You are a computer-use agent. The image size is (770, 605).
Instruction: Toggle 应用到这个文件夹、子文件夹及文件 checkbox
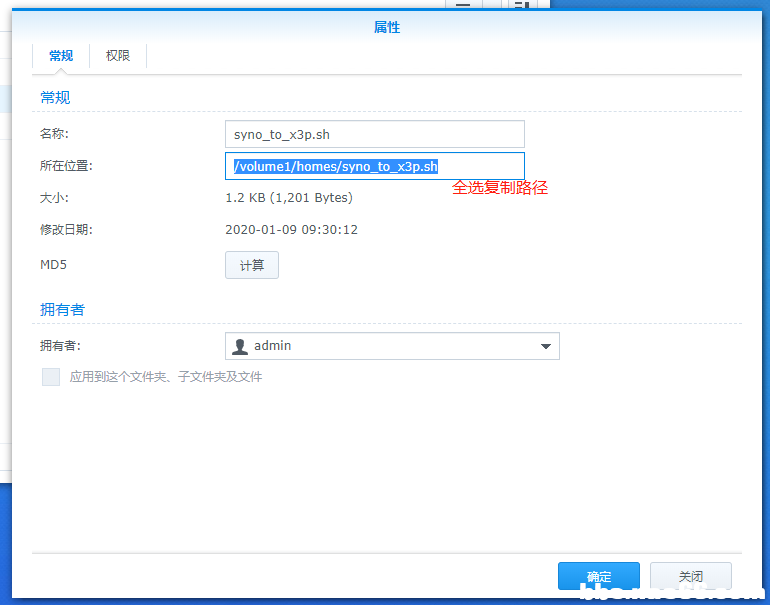point(51,377)
